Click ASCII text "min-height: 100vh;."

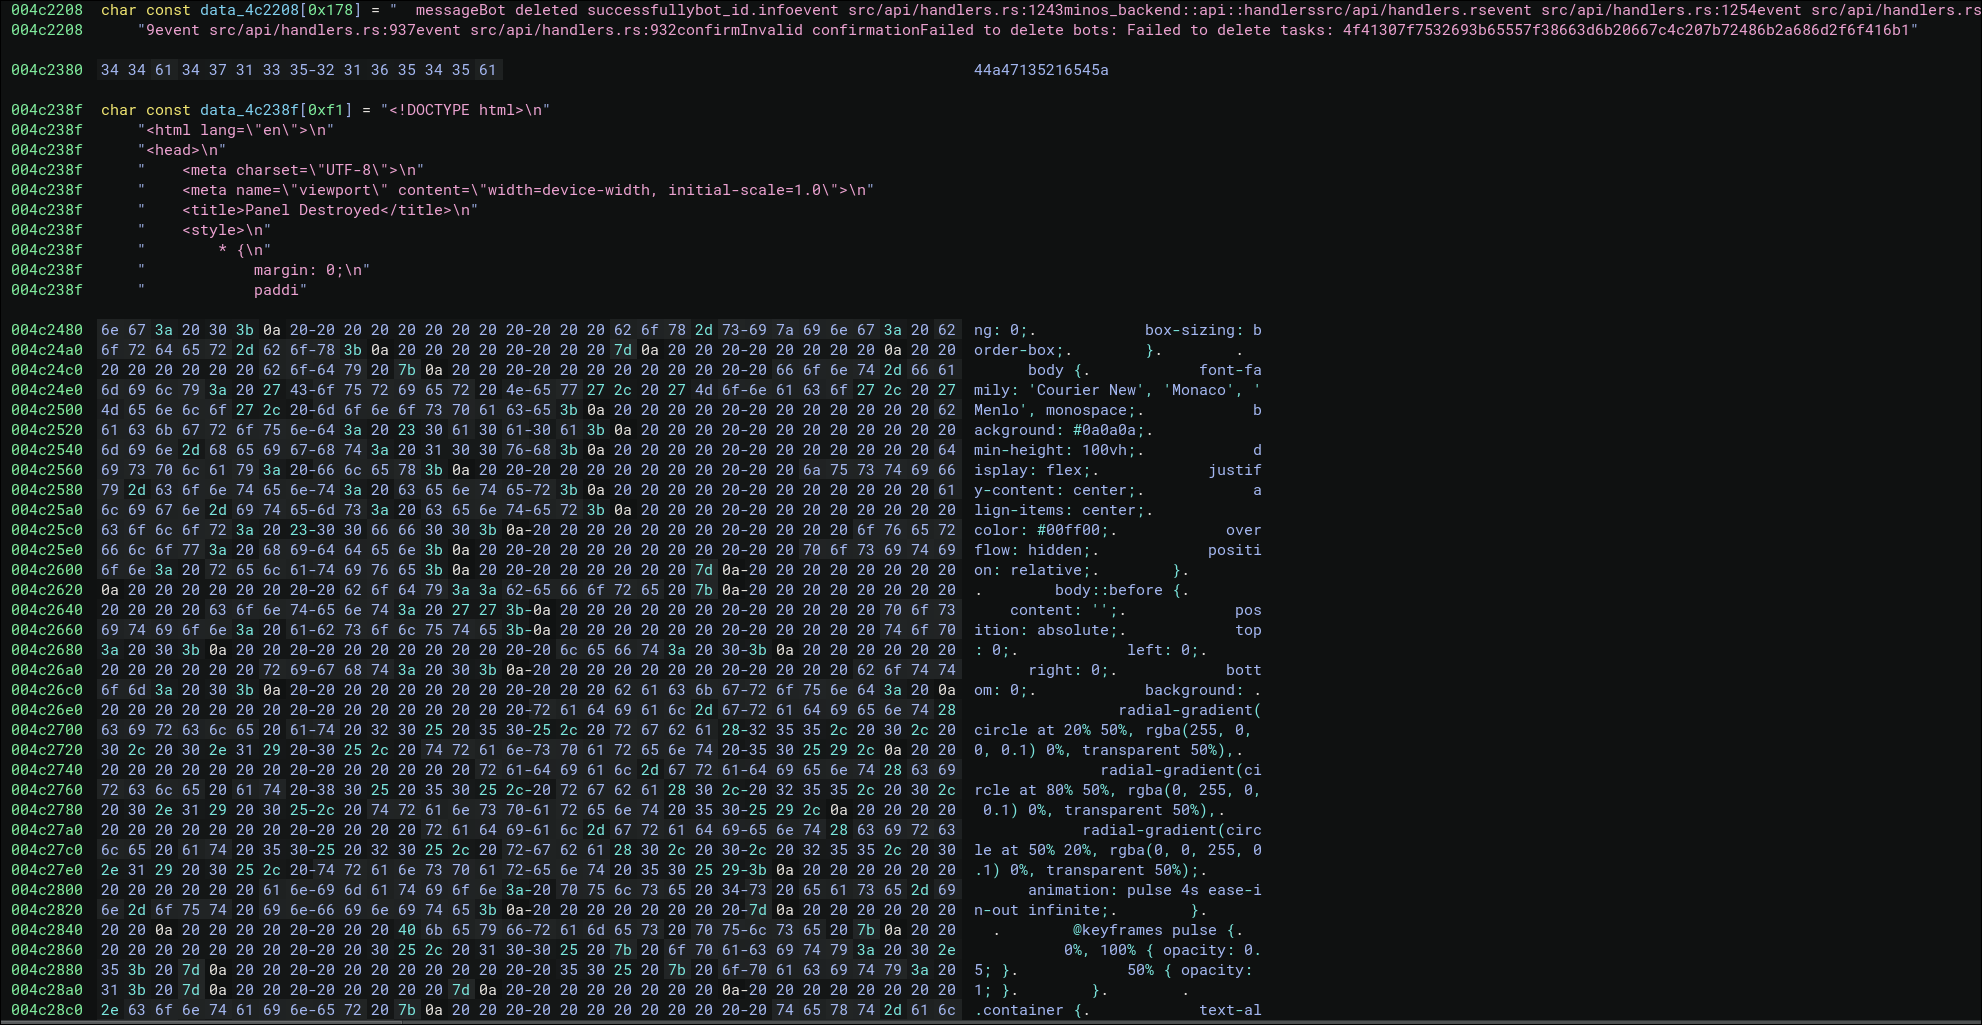point(1059,450)
